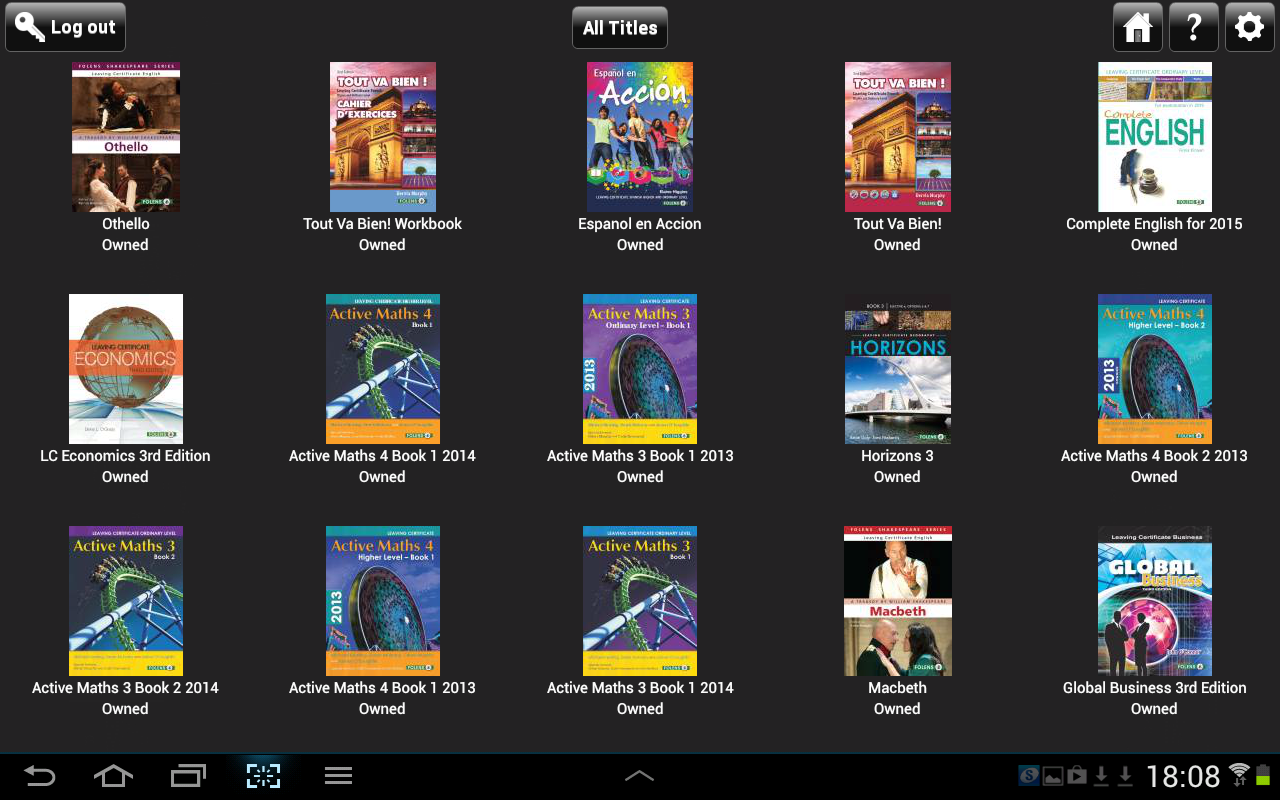Select the "Active Maths 3 Book 2 2014" title text

pos(126,688)
